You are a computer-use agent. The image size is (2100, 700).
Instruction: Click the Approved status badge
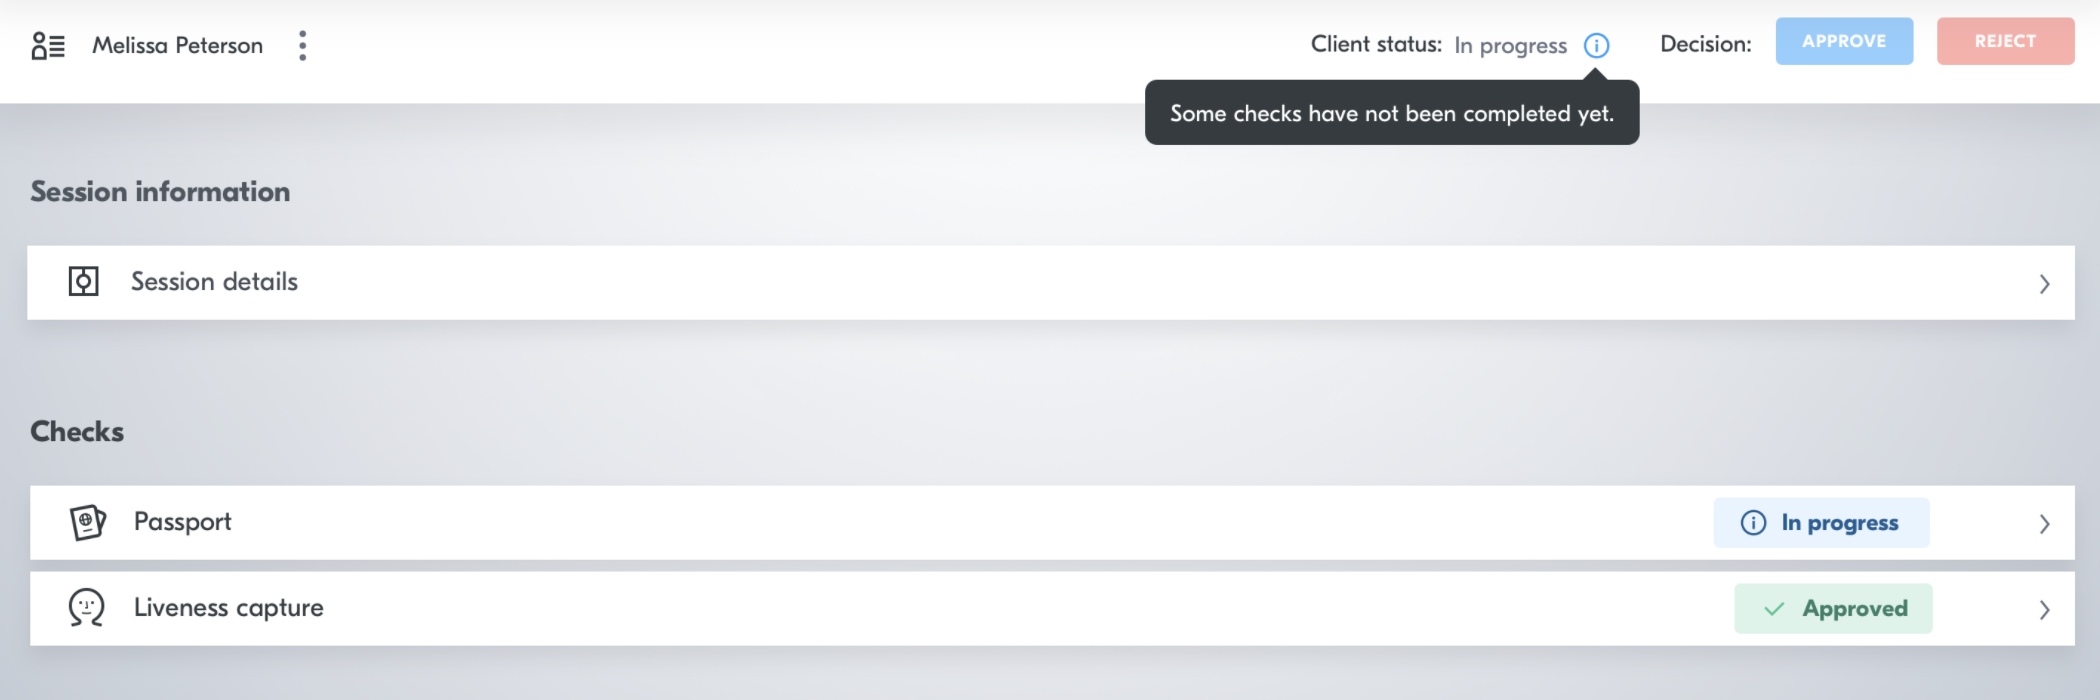[1833, 609]
